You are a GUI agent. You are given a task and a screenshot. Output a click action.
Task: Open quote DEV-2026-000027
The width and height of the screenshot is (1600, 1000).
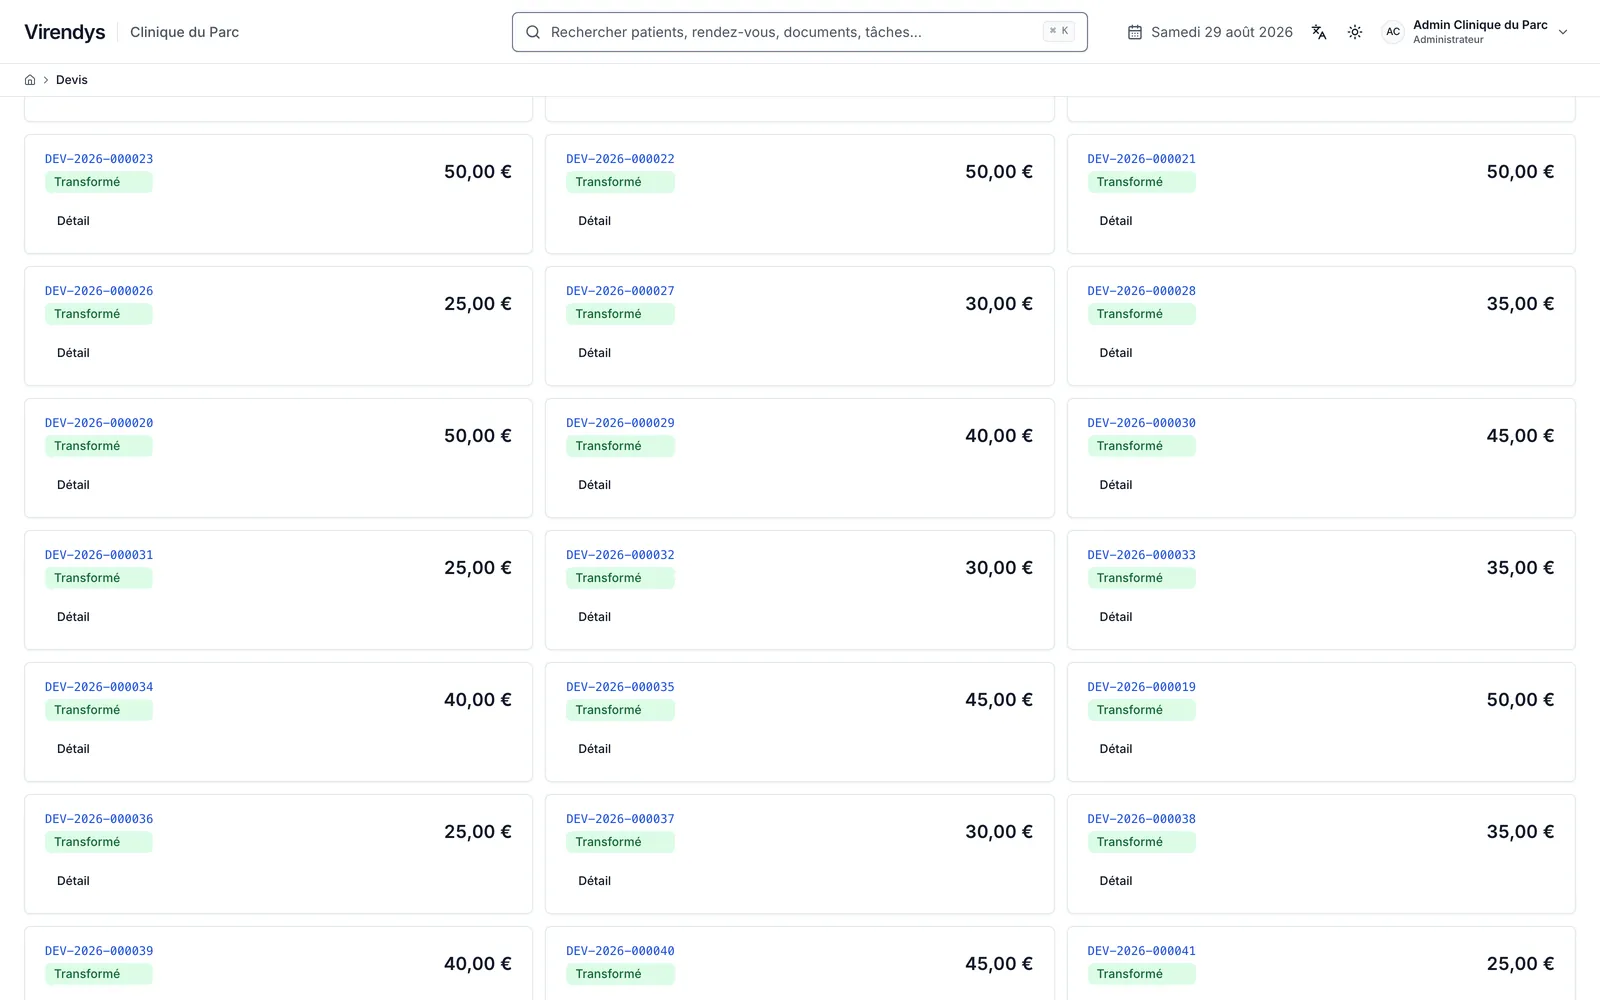pyautogui.click(x=620, y=291)
